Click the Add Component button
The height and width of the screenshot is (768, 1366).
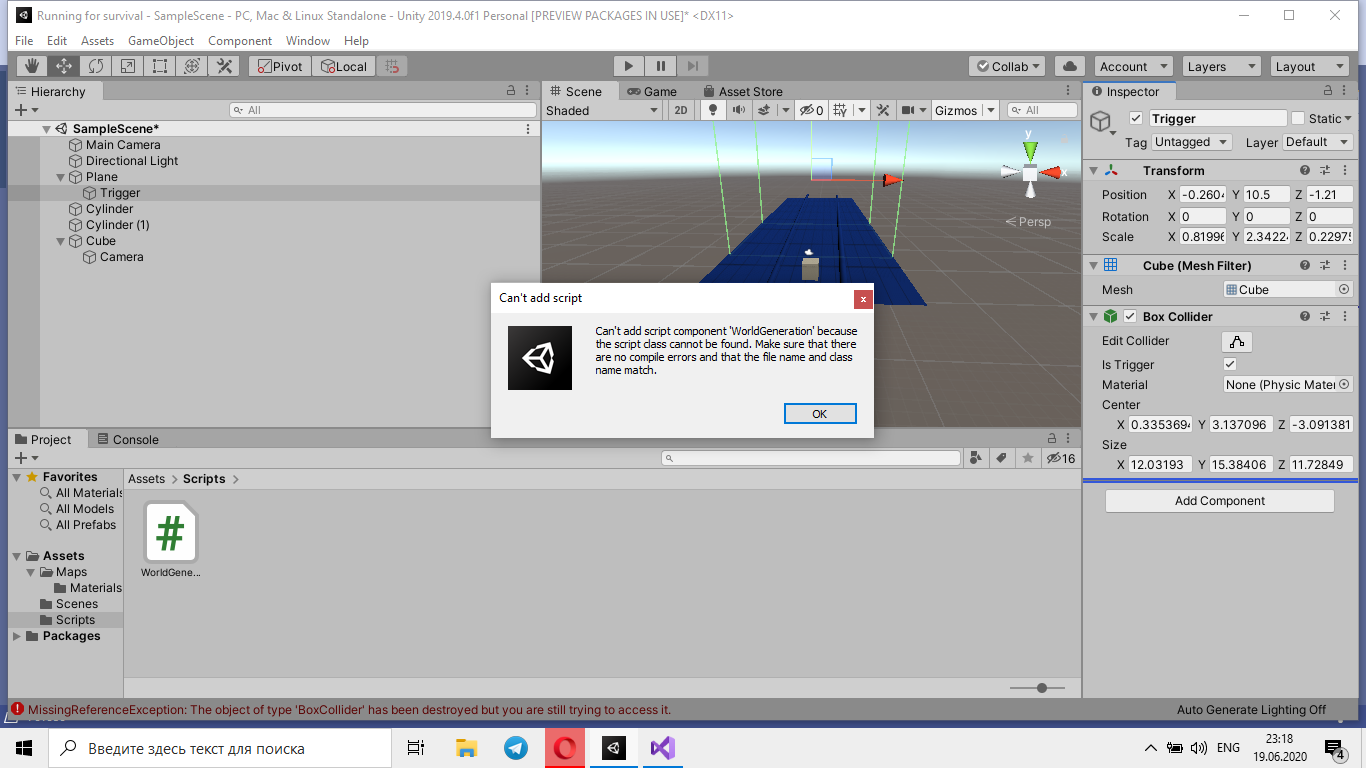[x=1220, y=501]
